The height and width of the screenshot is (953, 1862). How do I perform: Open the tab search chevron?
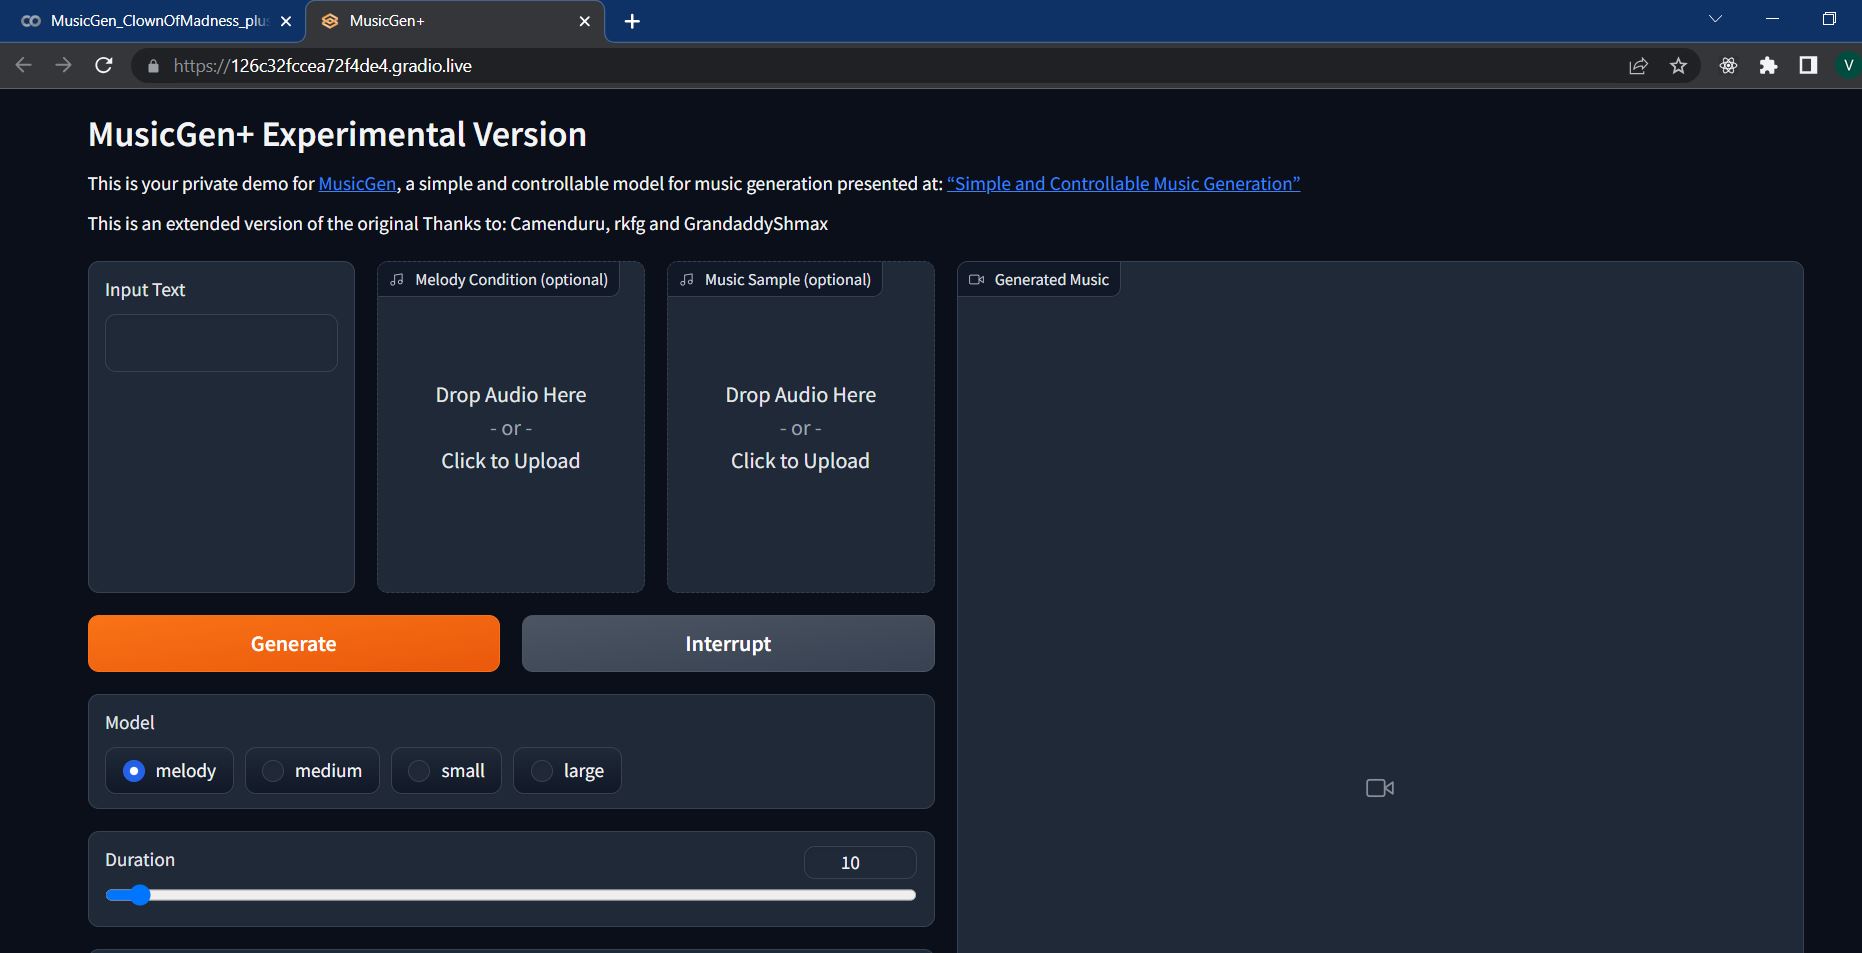coord(1715,19)
